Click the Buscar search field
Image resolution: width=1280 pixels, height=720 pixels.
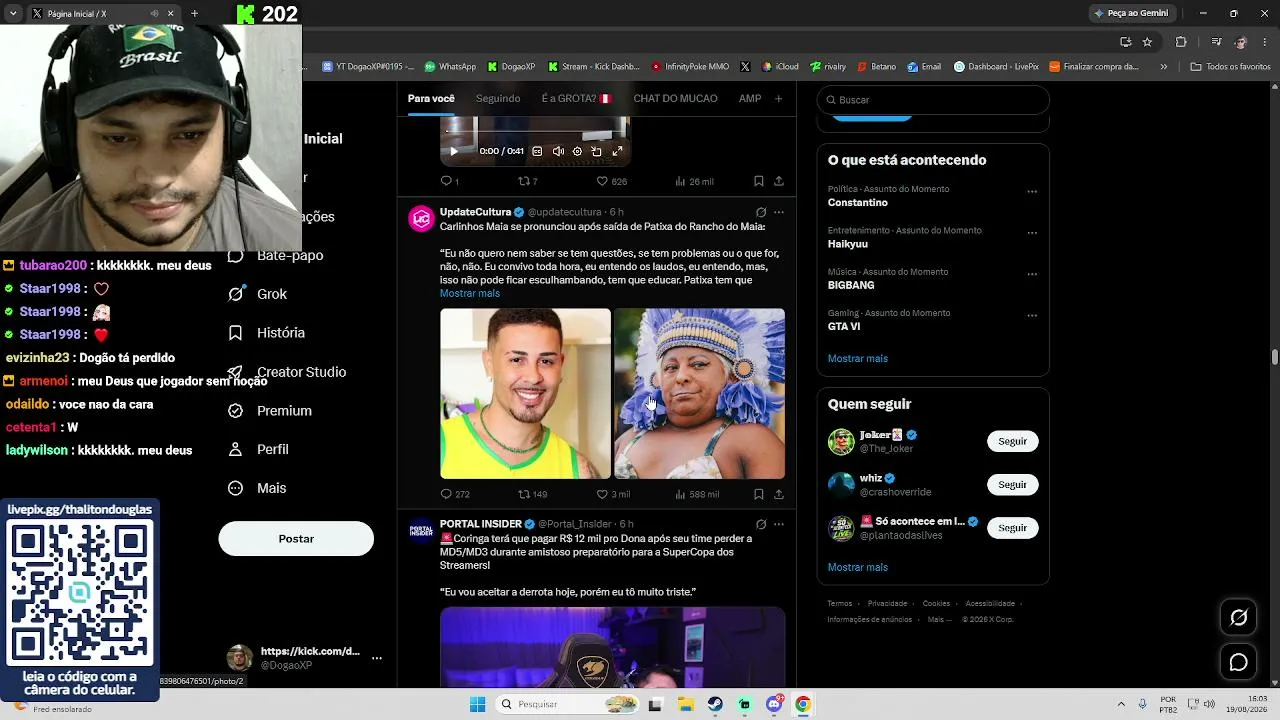933,100
